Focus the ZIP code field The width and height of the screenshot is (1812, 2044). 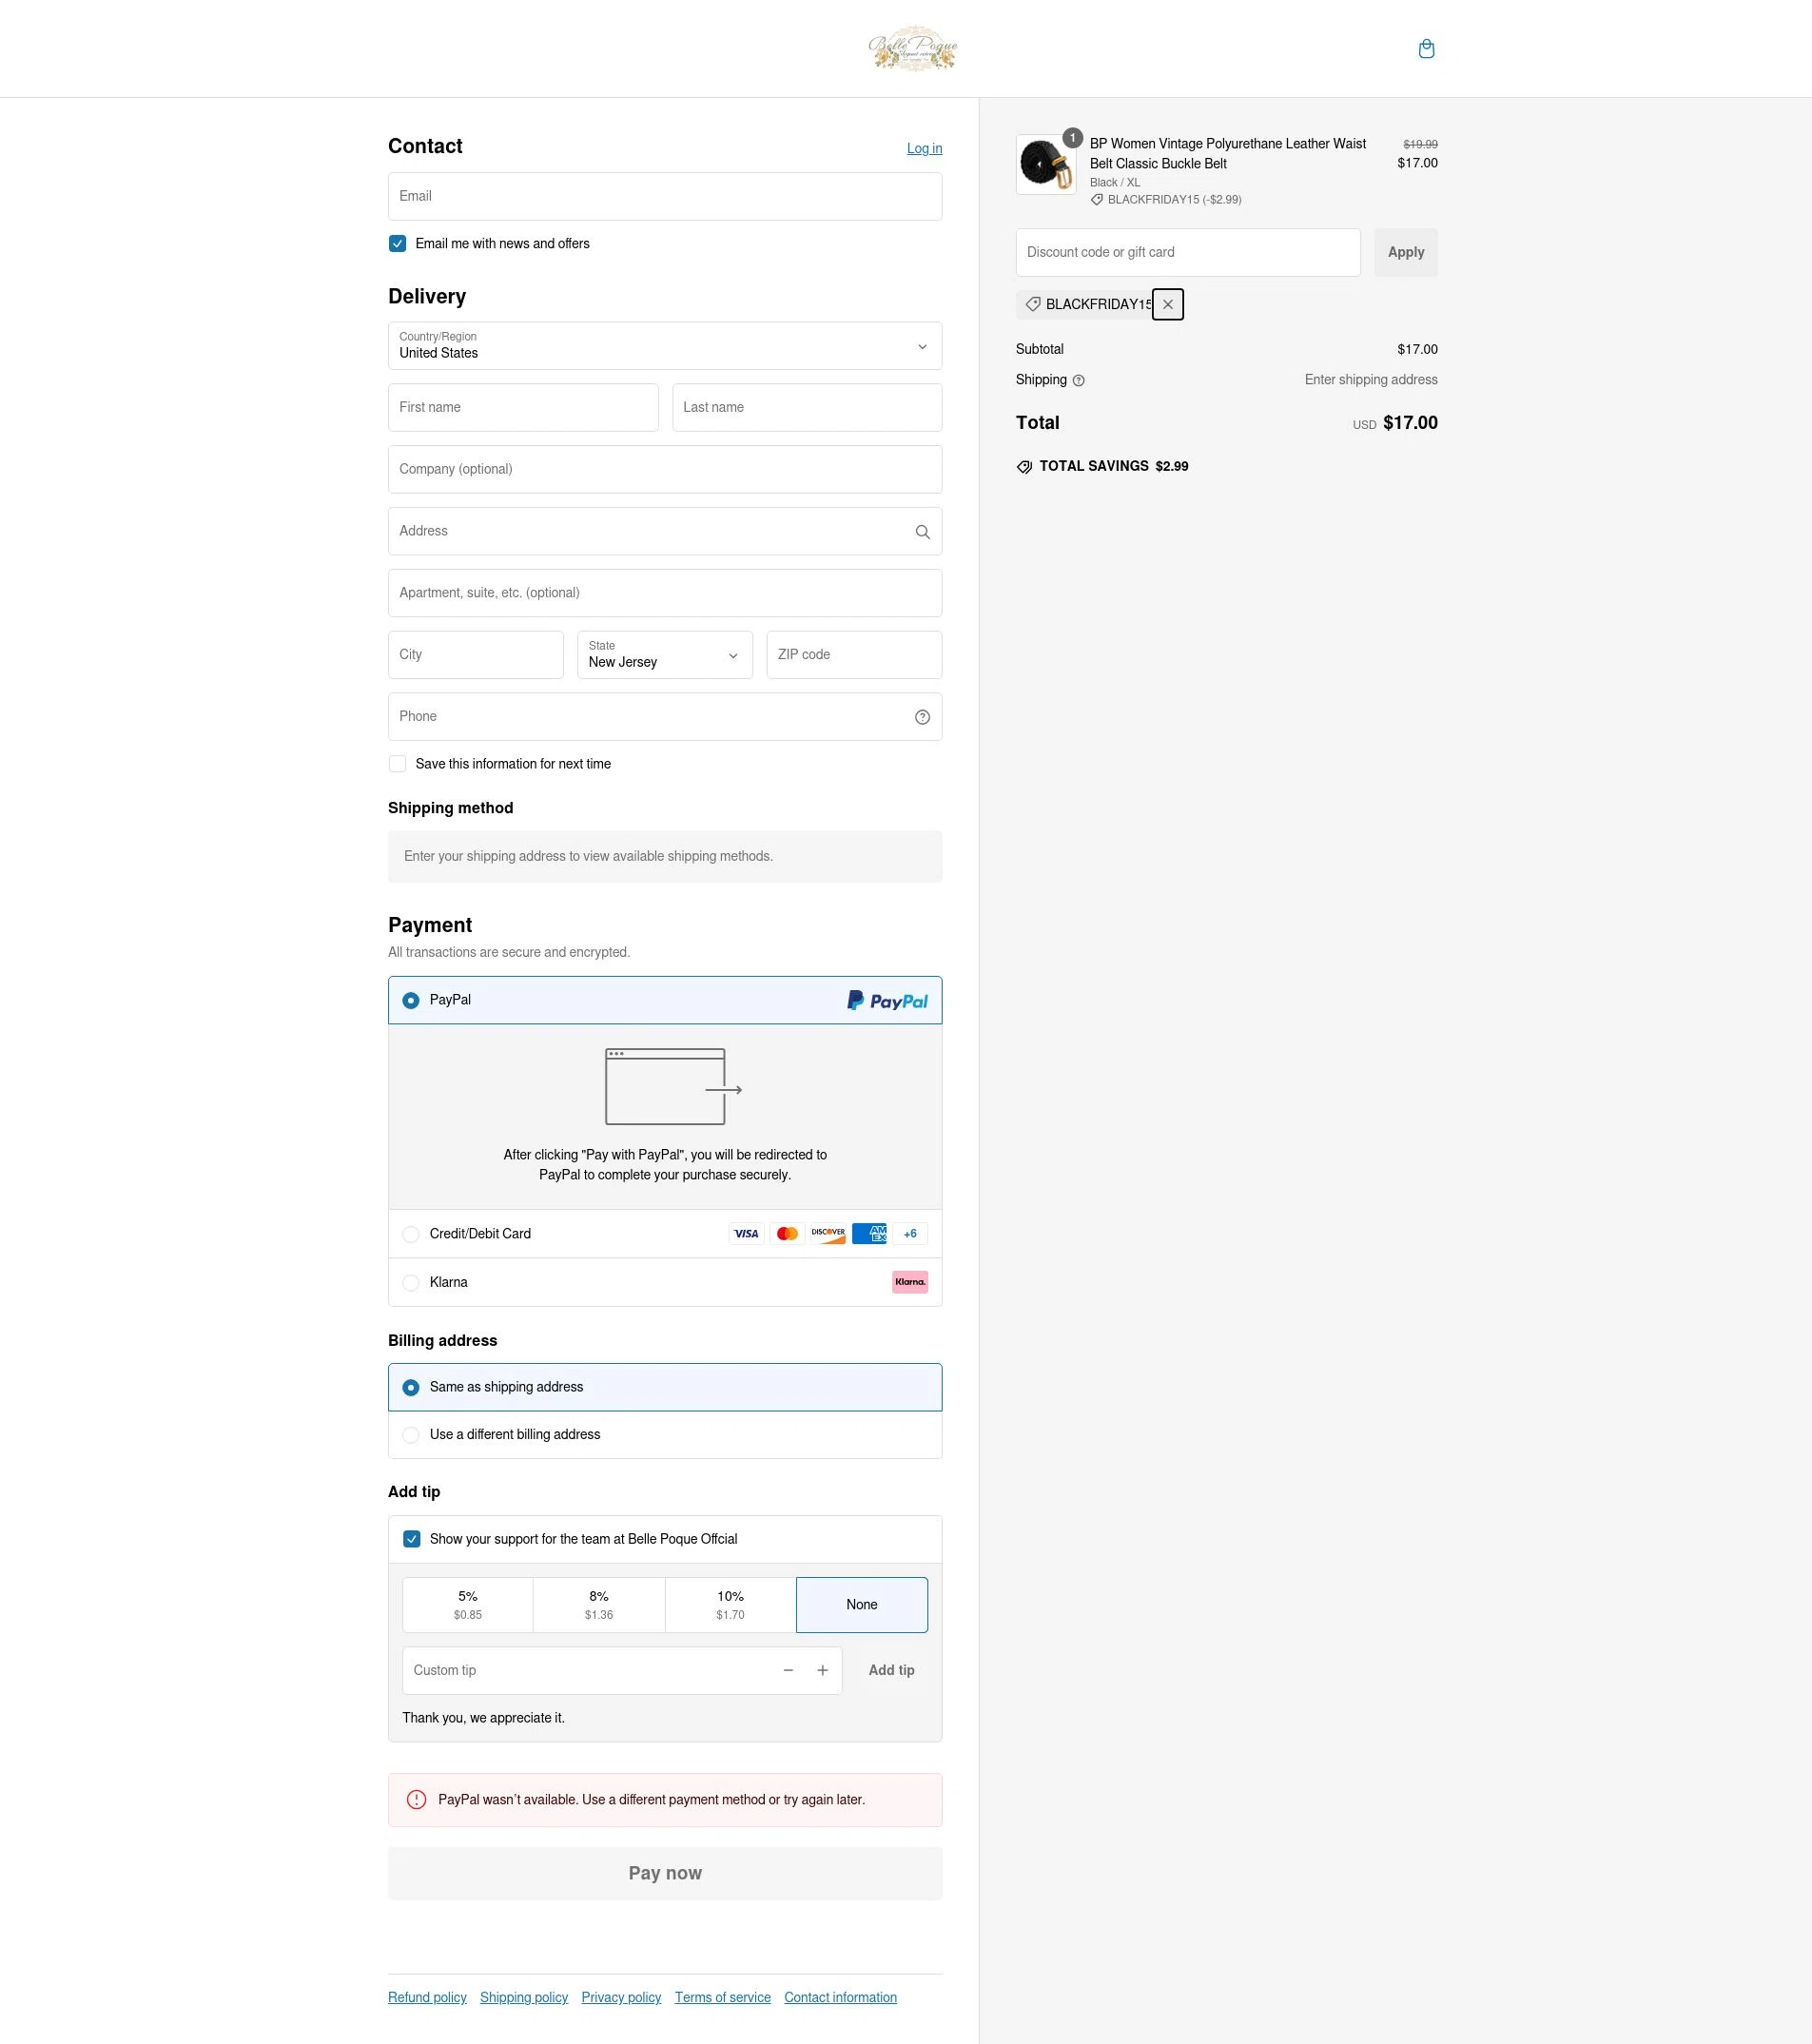854,655
